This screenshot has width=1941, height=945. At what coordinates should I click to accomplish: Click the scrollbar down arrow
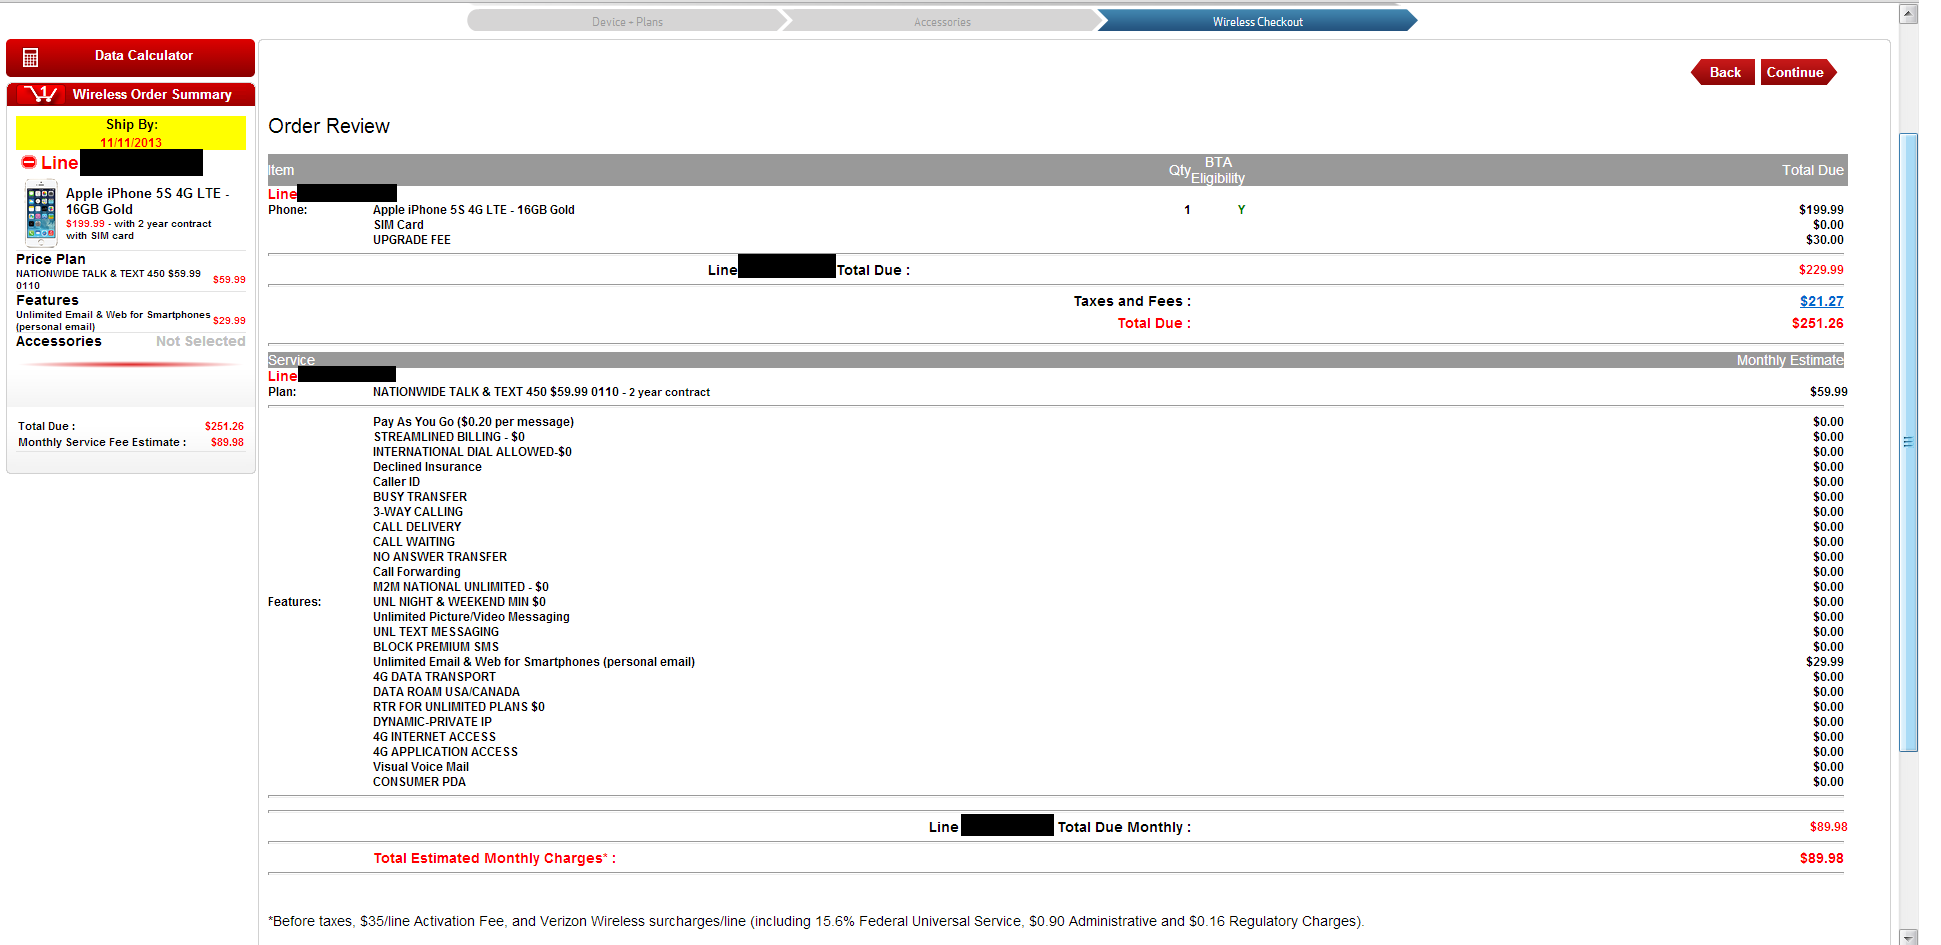(x=1908, y=937)
